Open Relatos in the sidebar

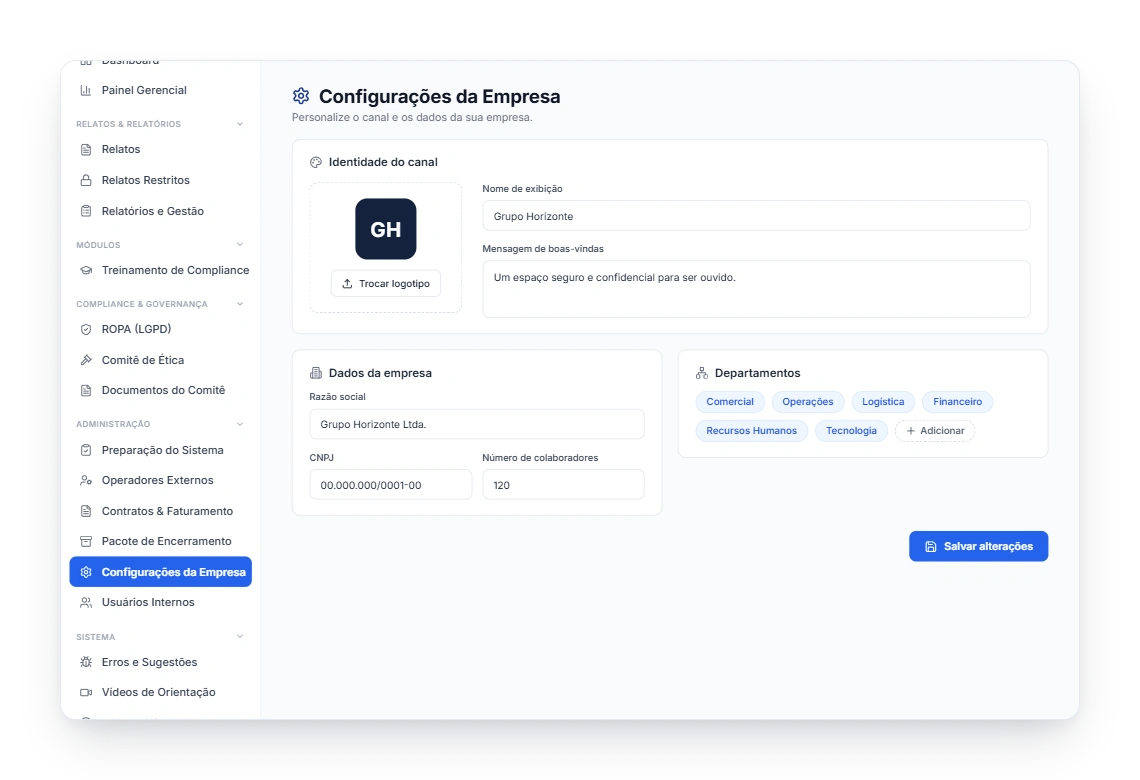[161, 150]
